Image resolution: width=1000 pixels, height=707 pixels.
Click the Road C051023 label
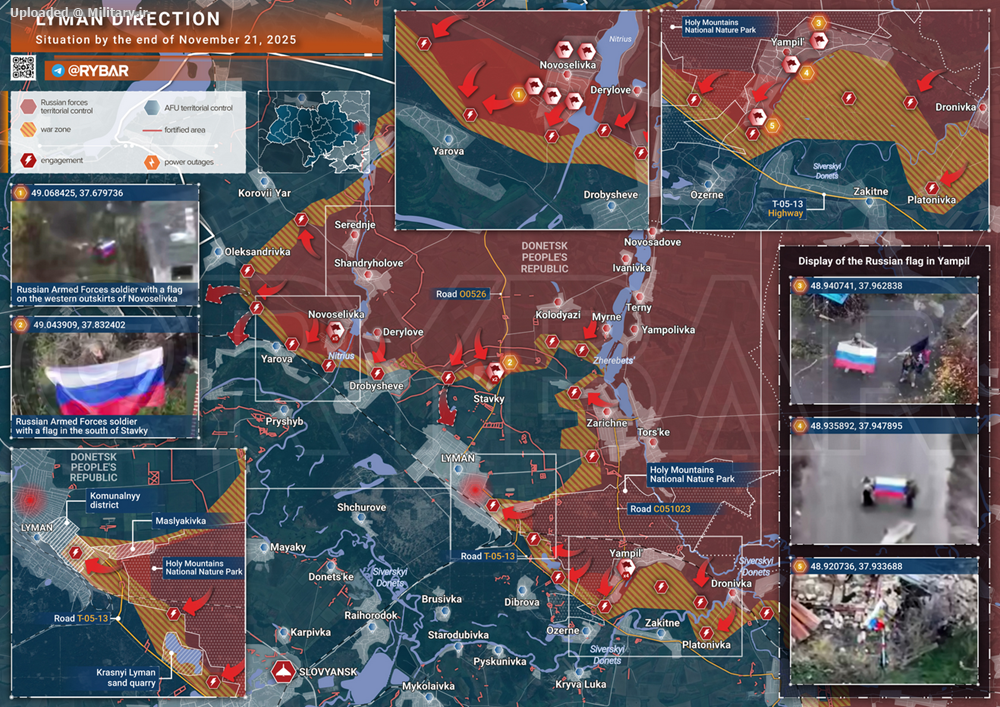coord(659,509)
